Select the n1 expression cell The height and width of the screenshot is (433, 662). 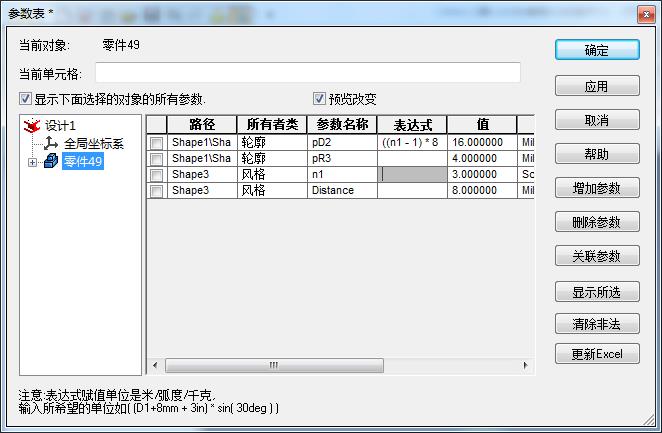click(412, 175)
